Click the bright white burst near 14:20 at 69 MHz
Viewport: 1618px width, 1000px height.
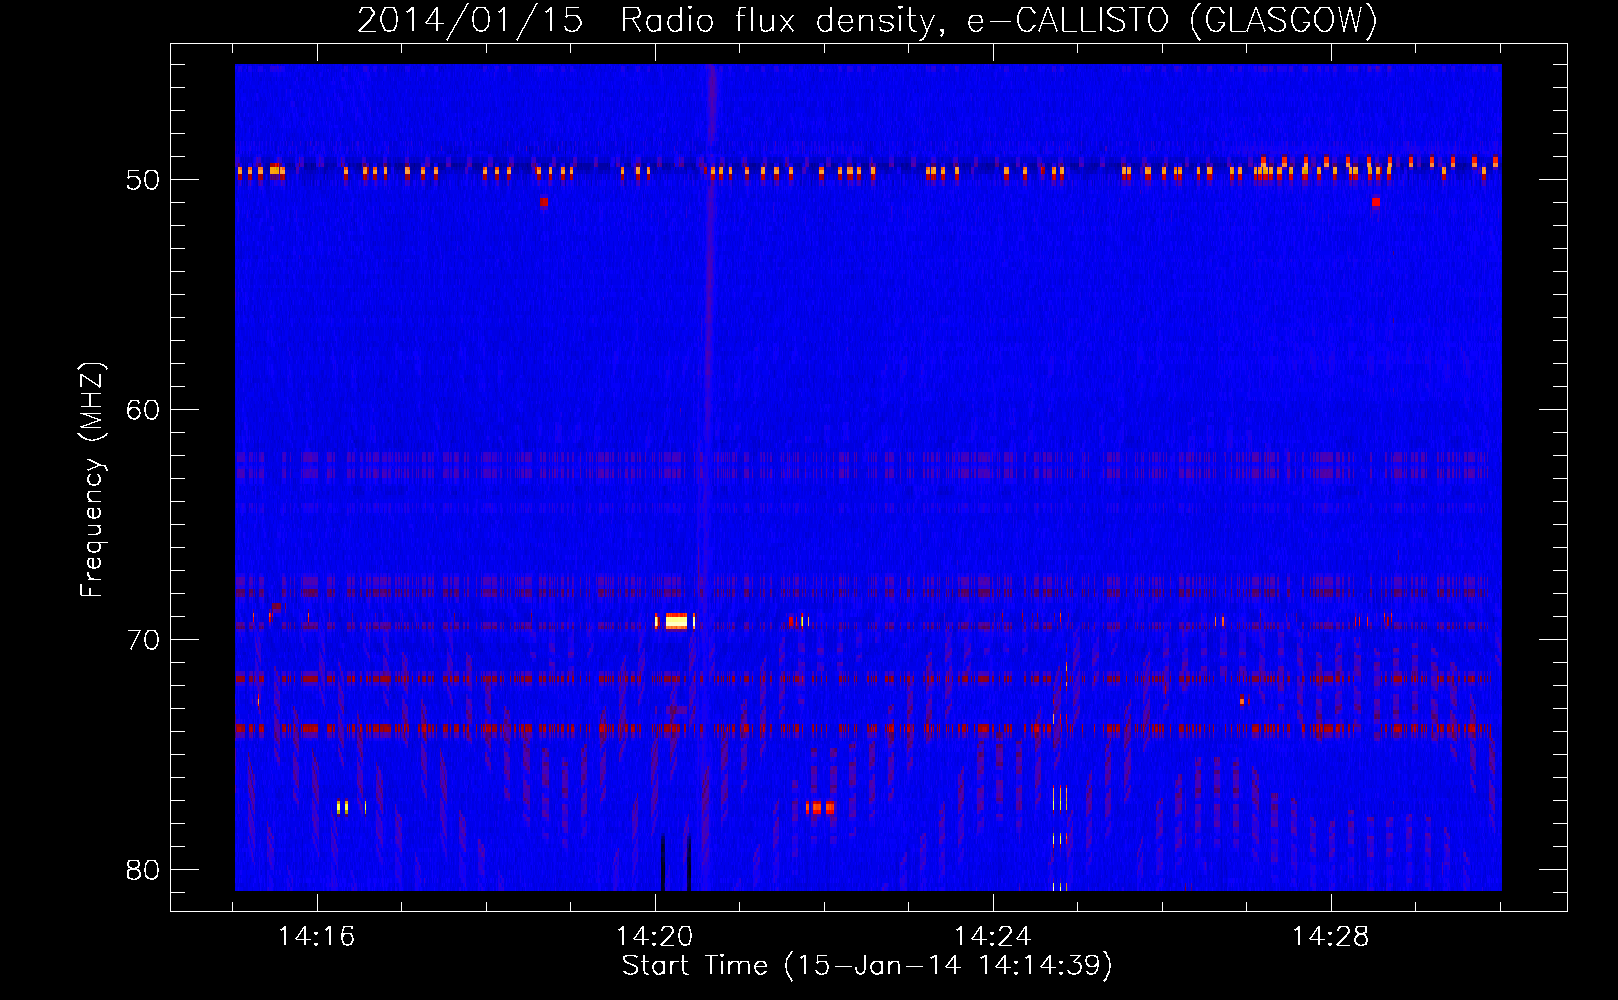point(676,621)
